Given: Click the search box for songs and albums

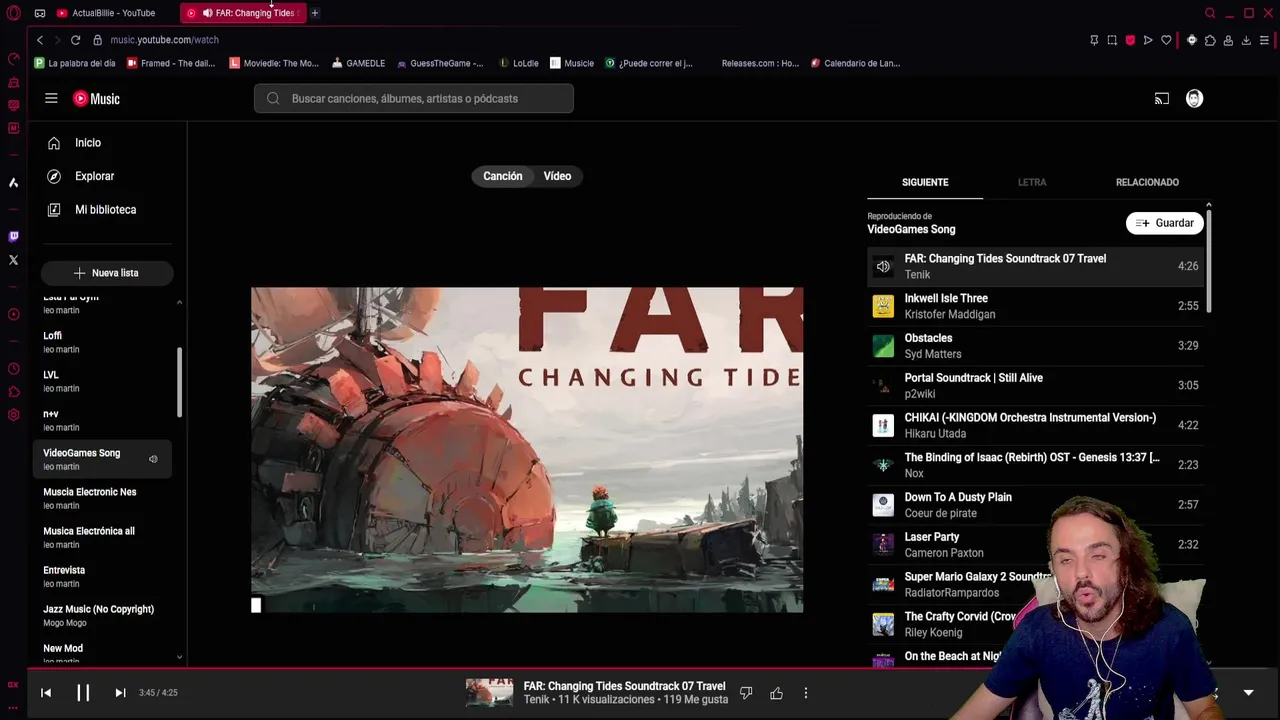Looking at the screenshot, I should (x=414, y=98).
